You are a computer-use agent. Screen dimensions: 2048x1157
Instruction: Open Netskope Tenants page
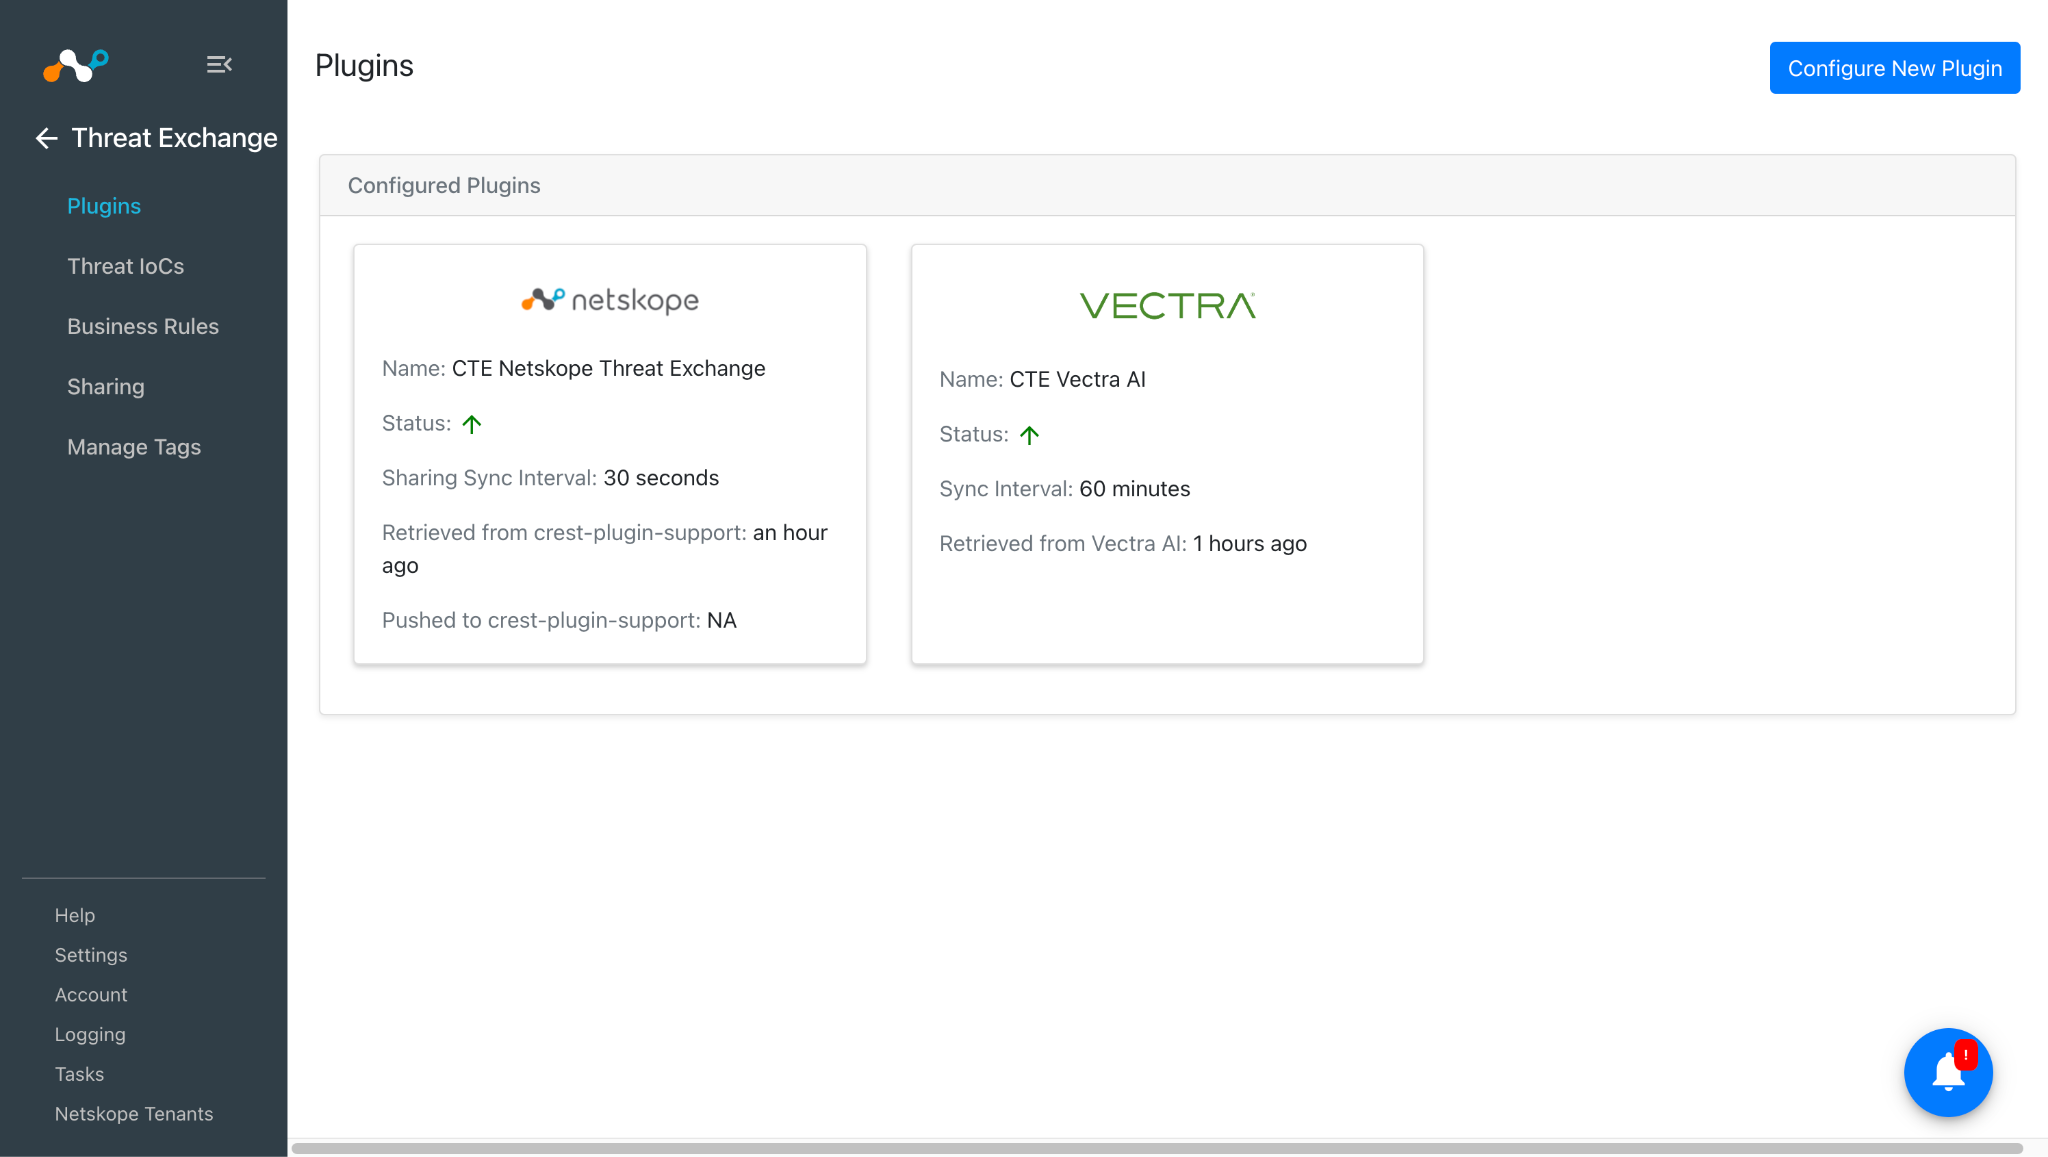click(134, 1114)
